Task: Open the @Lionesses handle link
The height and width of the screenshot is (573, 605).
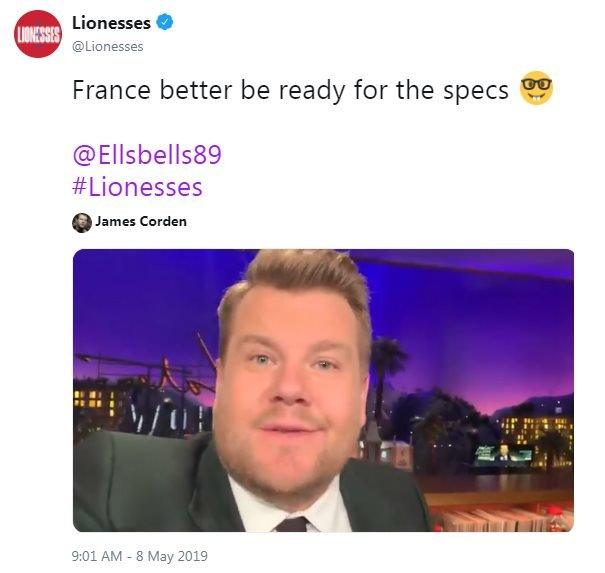Action: click(x=108, y=46)
